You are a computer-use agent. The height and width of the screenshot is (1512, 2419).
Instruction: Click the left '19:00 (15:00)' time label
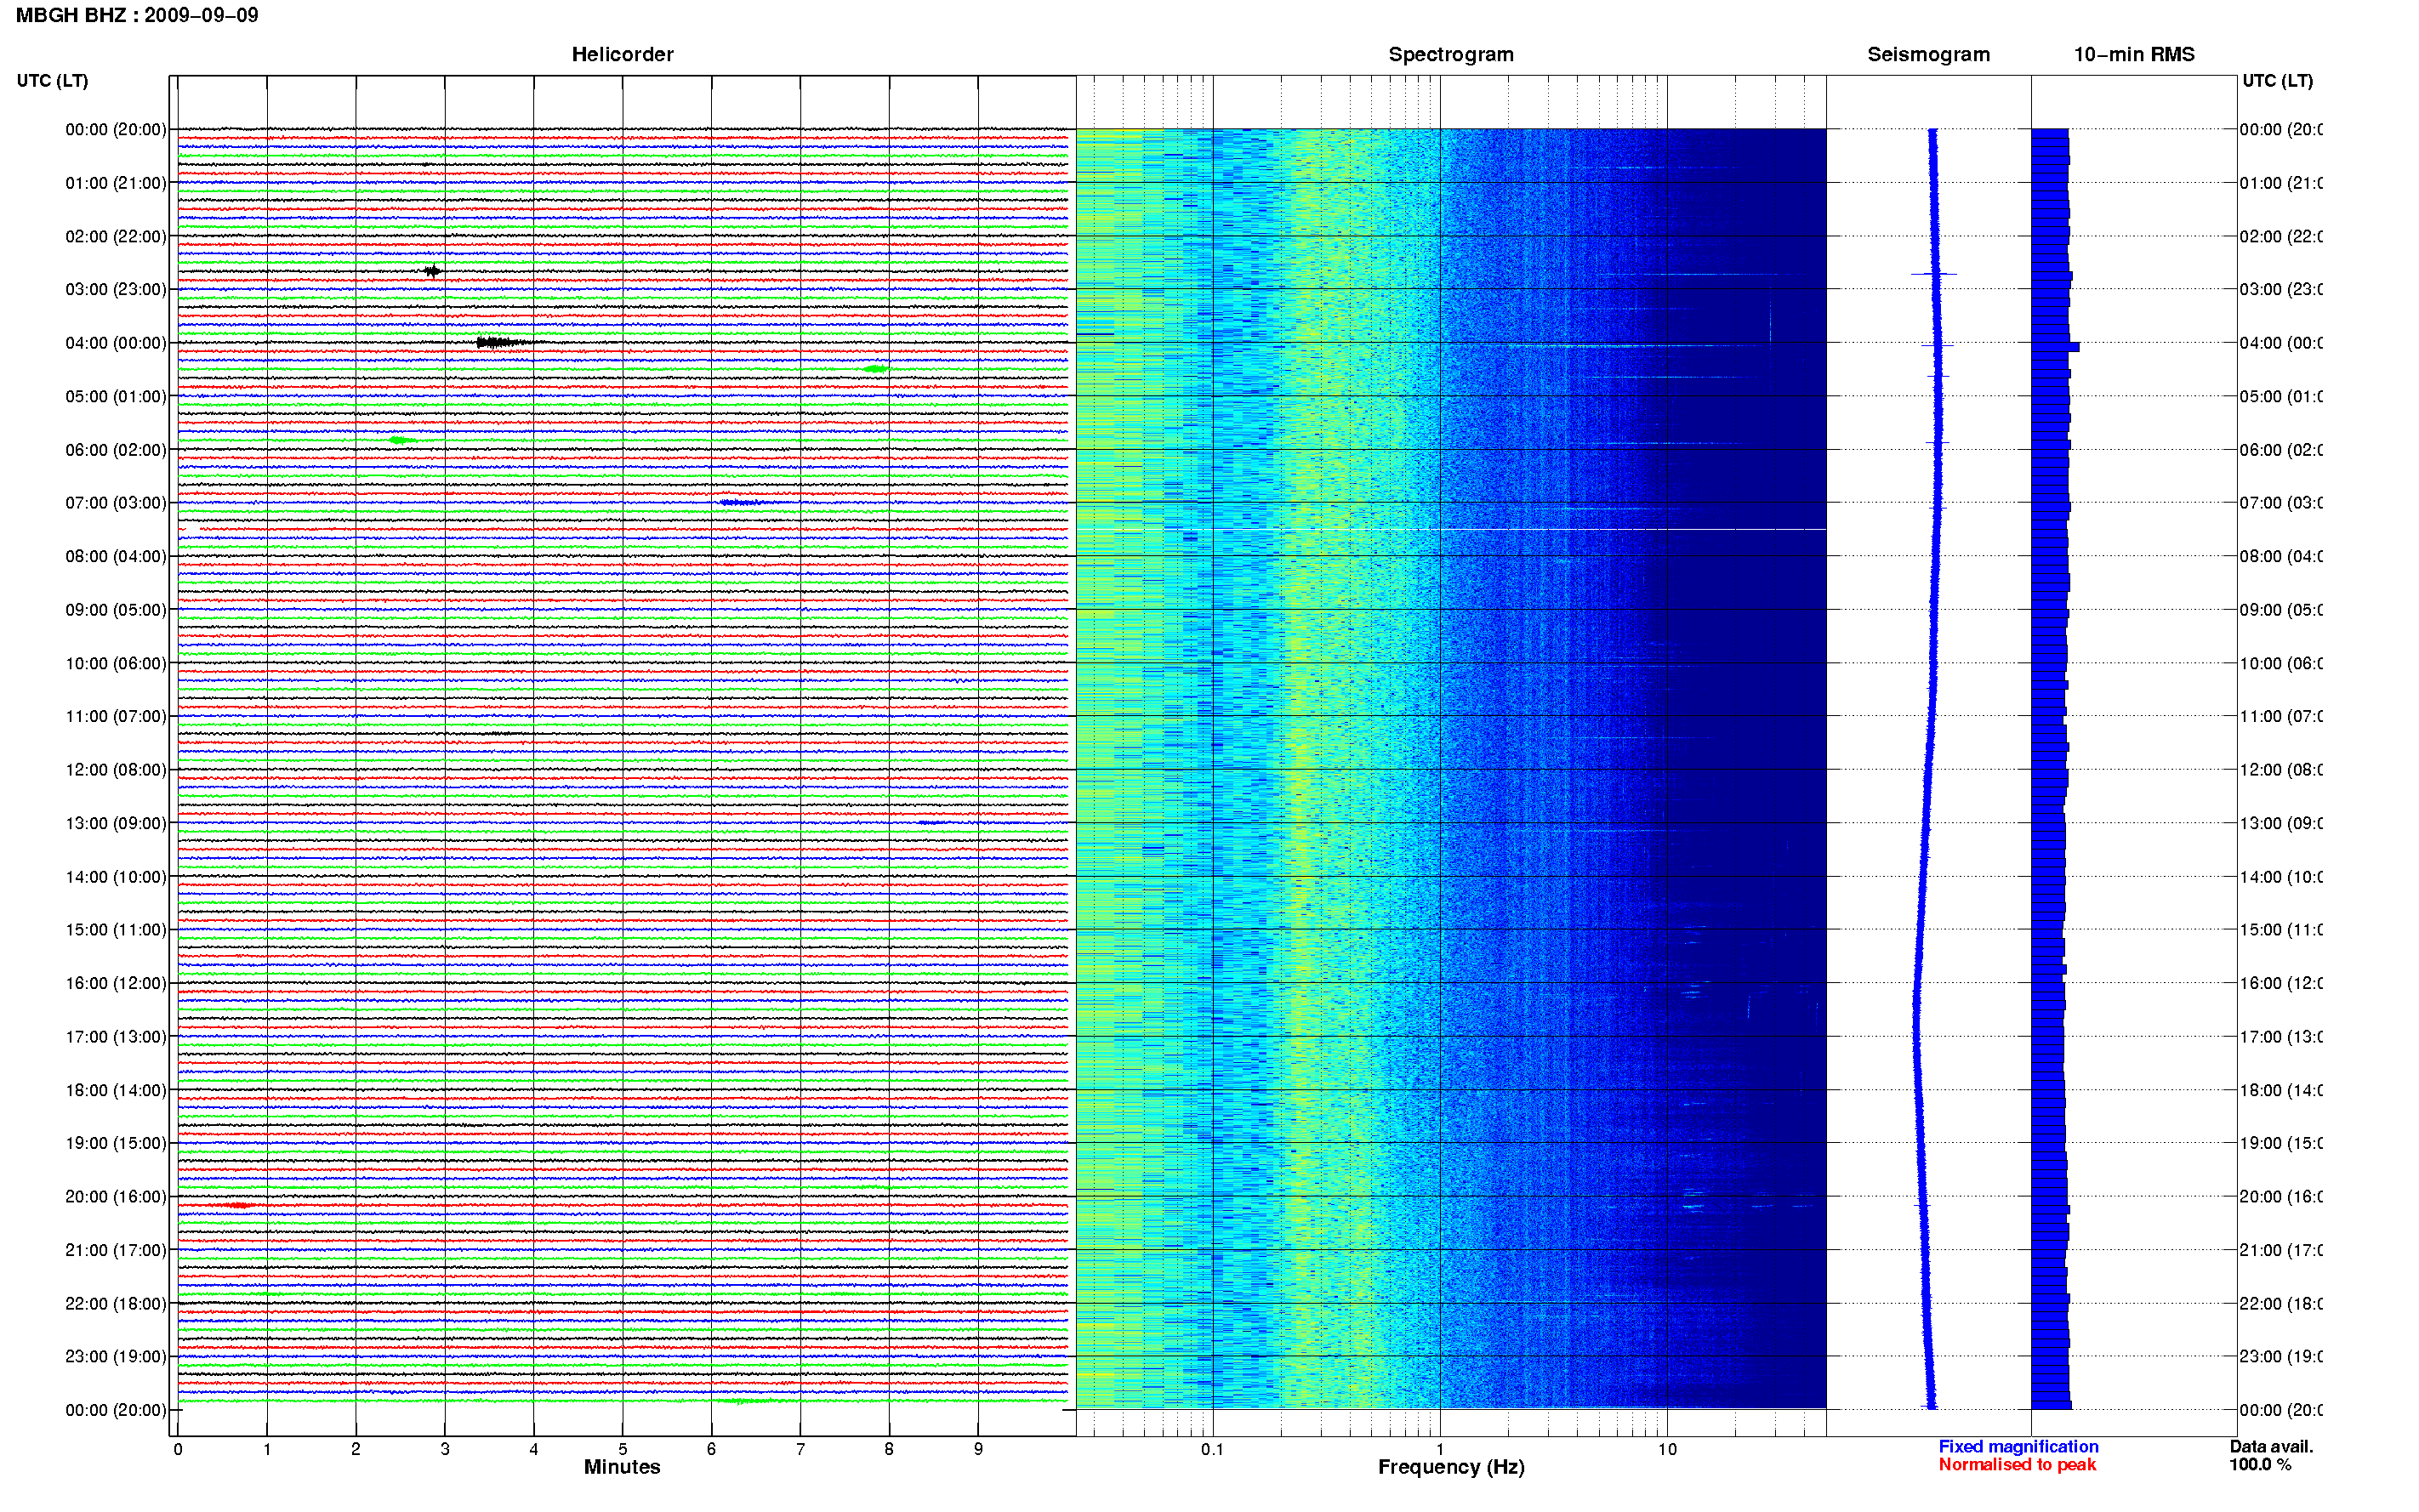pos(116,1143)
